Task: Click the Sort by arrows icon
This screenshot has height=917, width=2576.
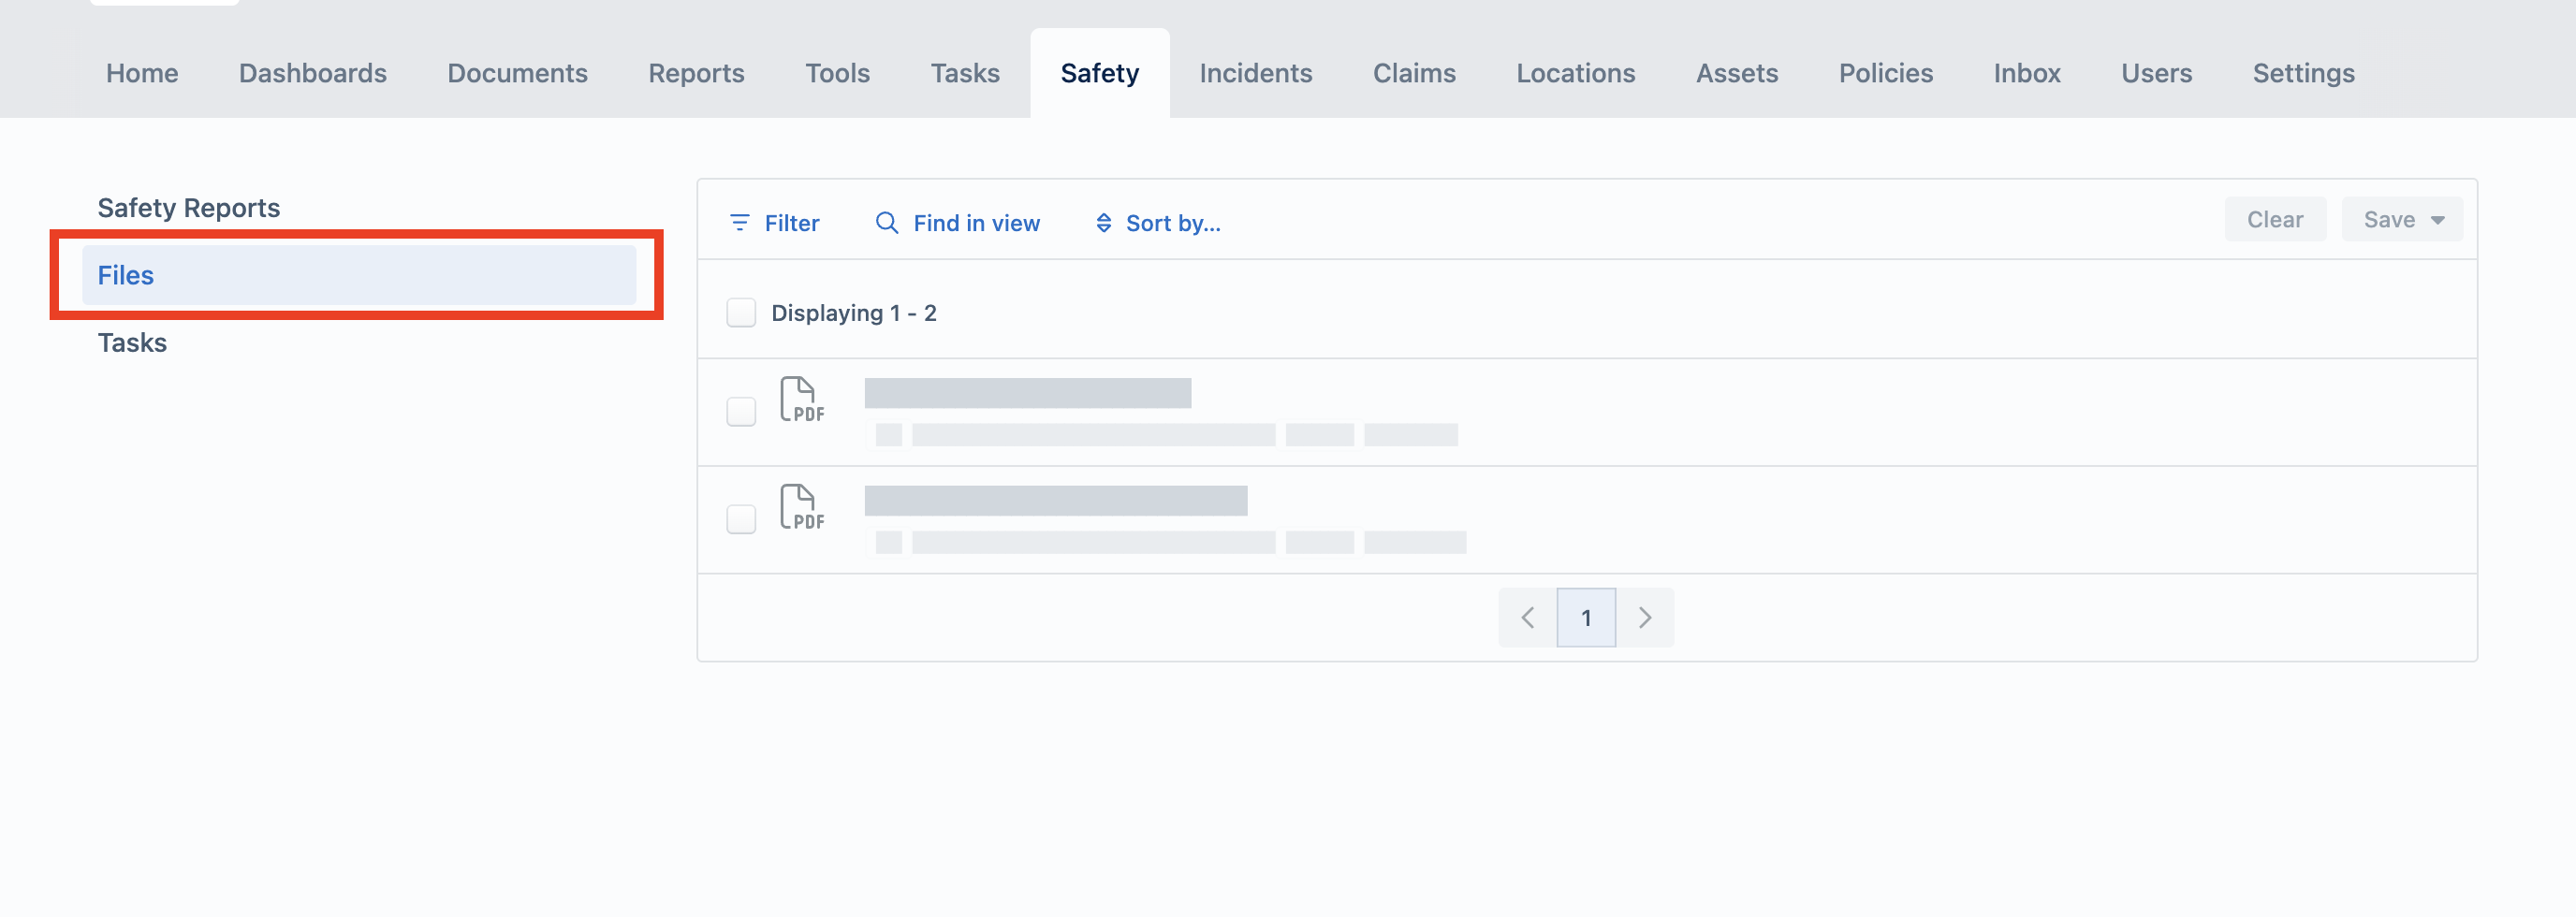Action: click(x=1104, y=222)
